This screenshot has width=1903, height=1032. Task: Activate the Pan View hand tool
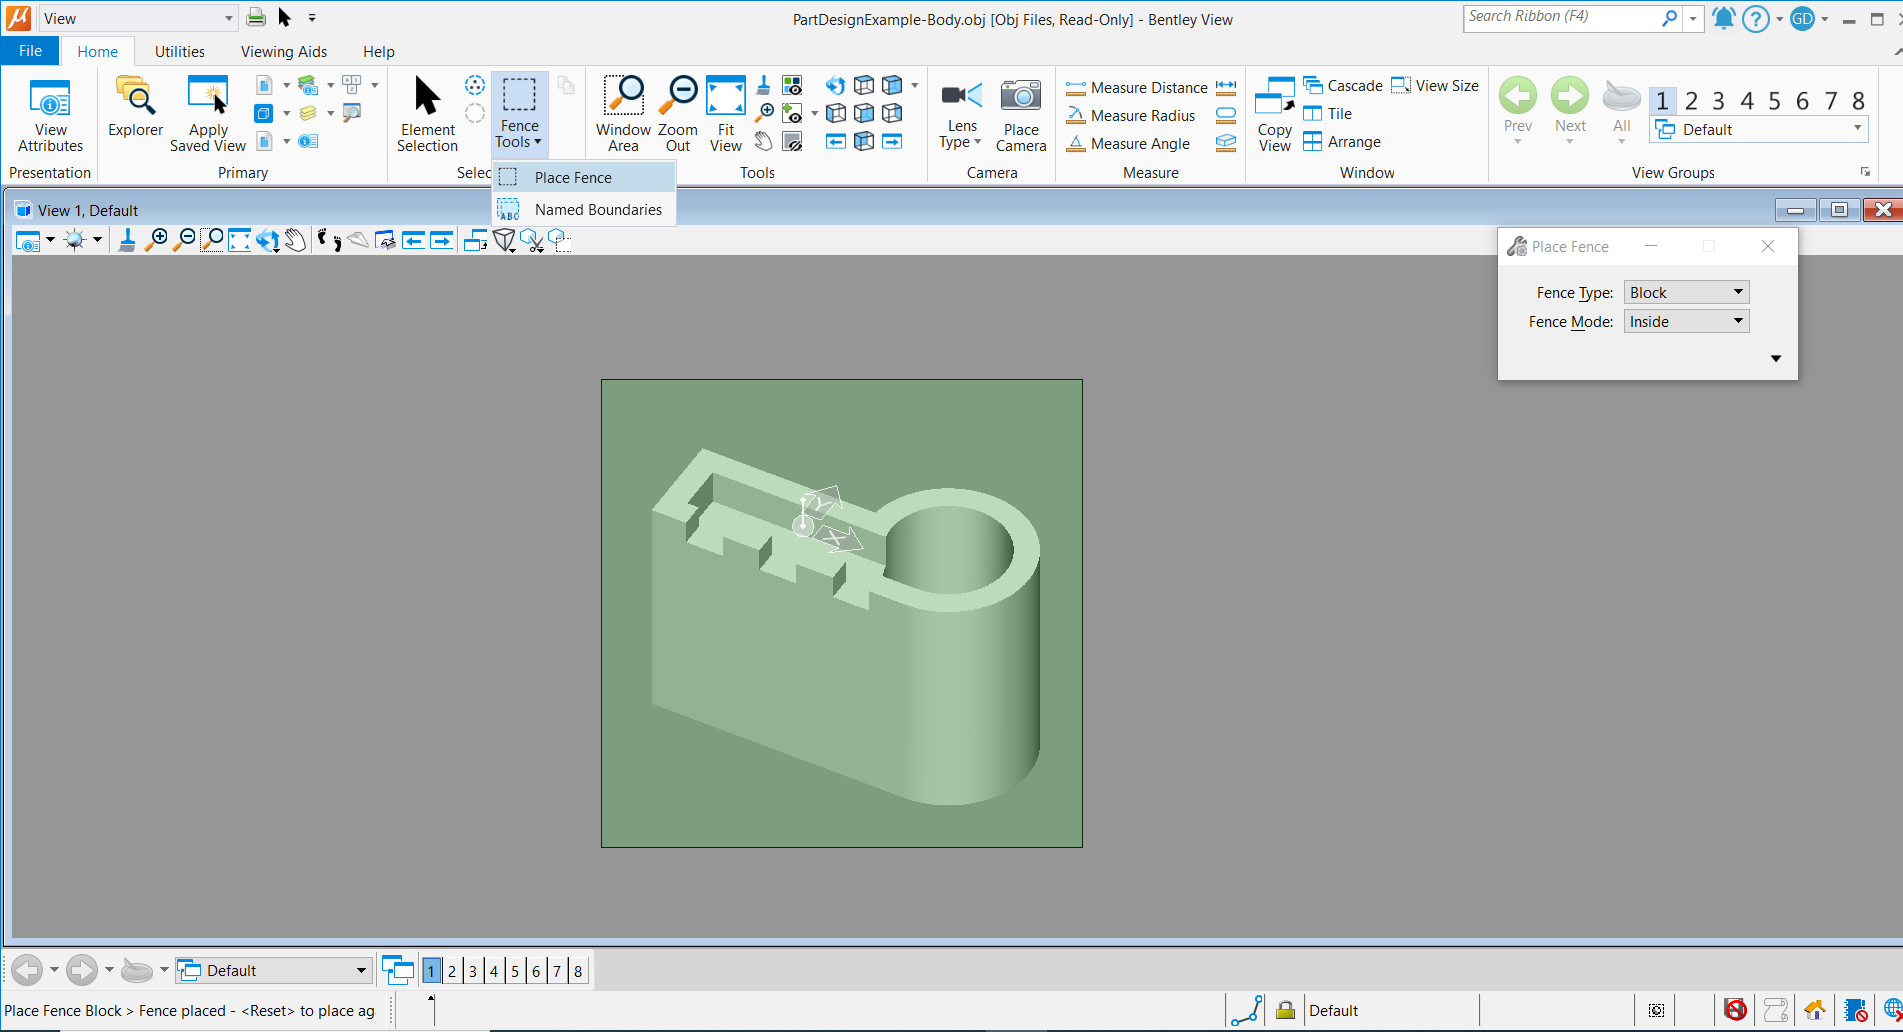(295, 240)
